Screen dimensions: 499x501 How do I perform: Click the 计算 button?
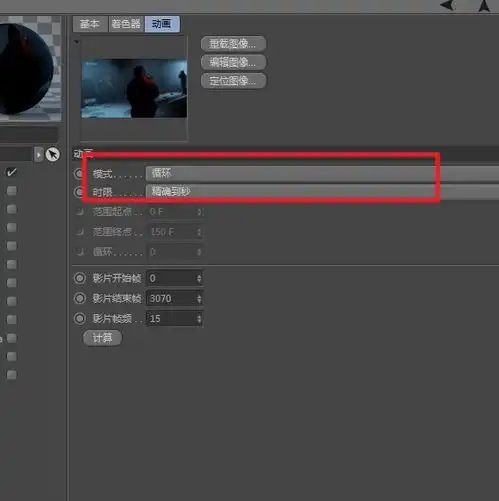(102, 338)
